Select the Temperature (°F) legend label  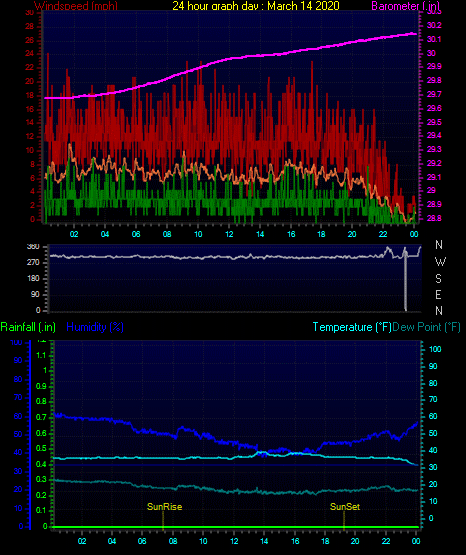click(x=352, y=327)
